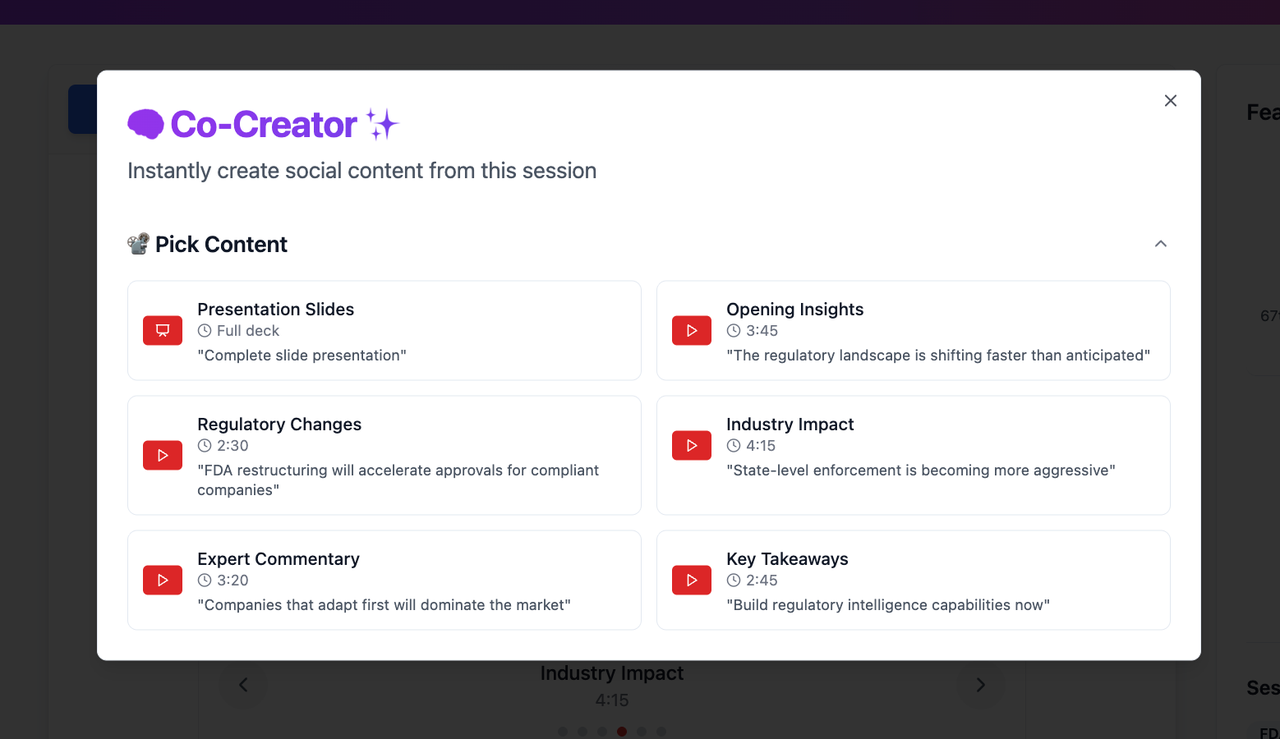The height and width of the screenshot is (739, 1280).
Task: Click the active red carousel dot
Action: click(x=621, y=731)
